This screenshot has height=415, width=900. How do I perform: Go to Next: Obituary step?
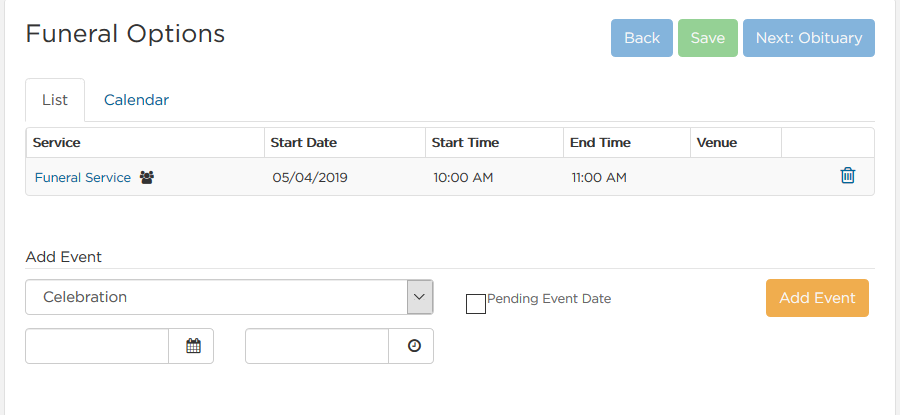click(809, 38)
